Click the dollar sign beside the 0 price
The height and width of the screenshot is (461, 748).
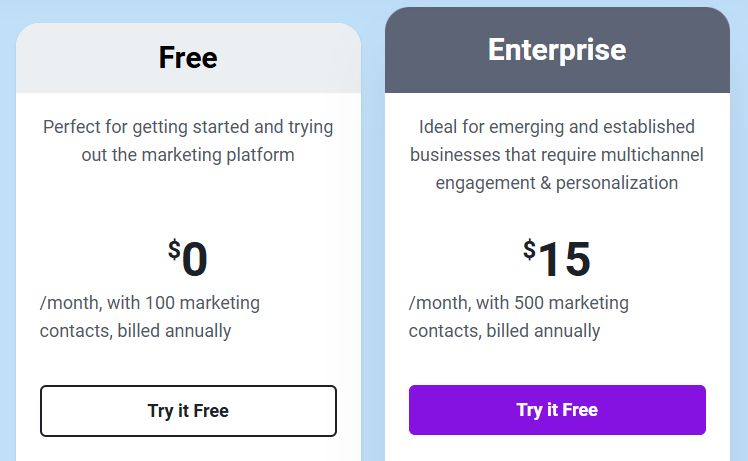[174, 249]
